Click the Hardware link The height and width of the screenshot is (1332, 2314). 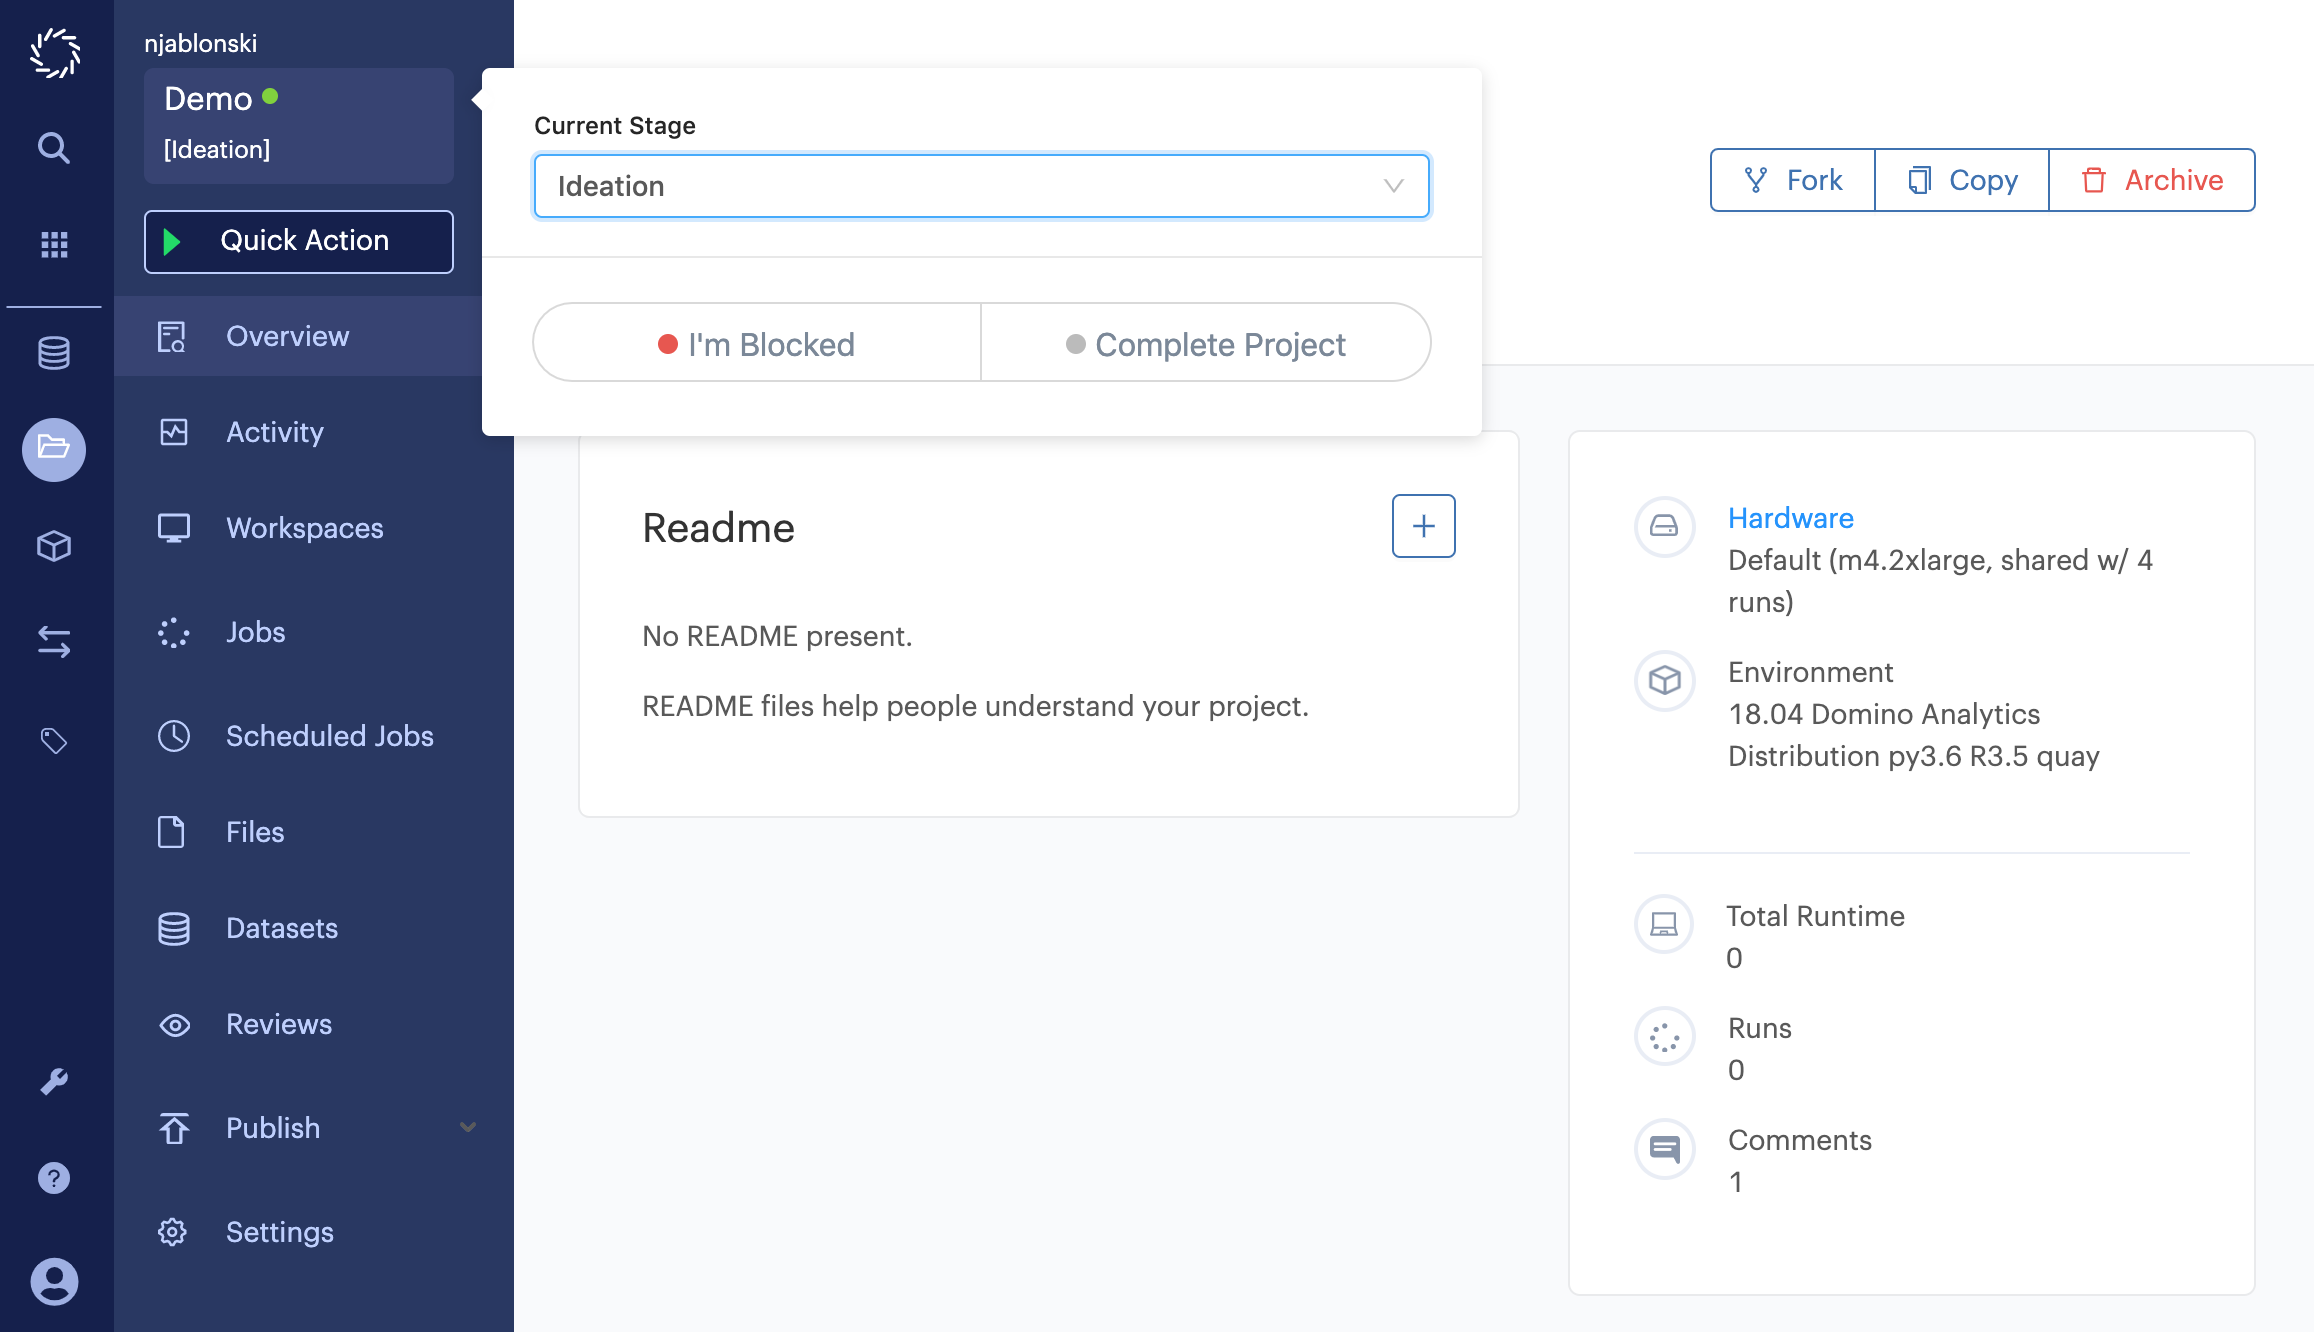[1791, 517]
